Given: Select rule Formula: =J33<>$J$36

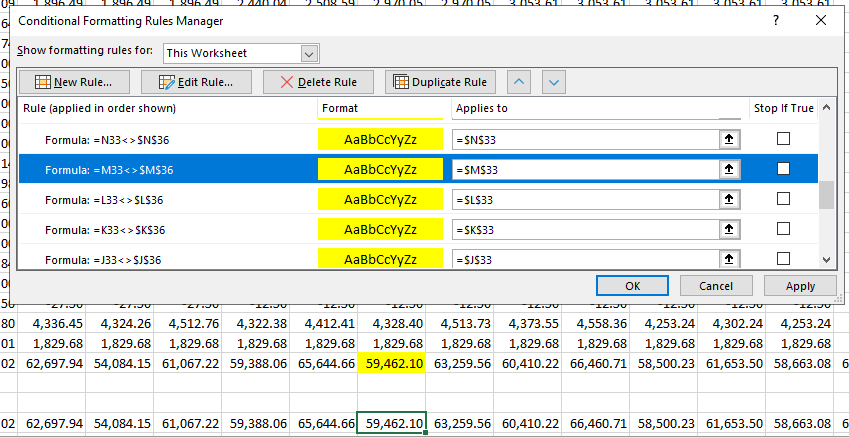Looking at the screenshot, I should [x=103, y=260].
